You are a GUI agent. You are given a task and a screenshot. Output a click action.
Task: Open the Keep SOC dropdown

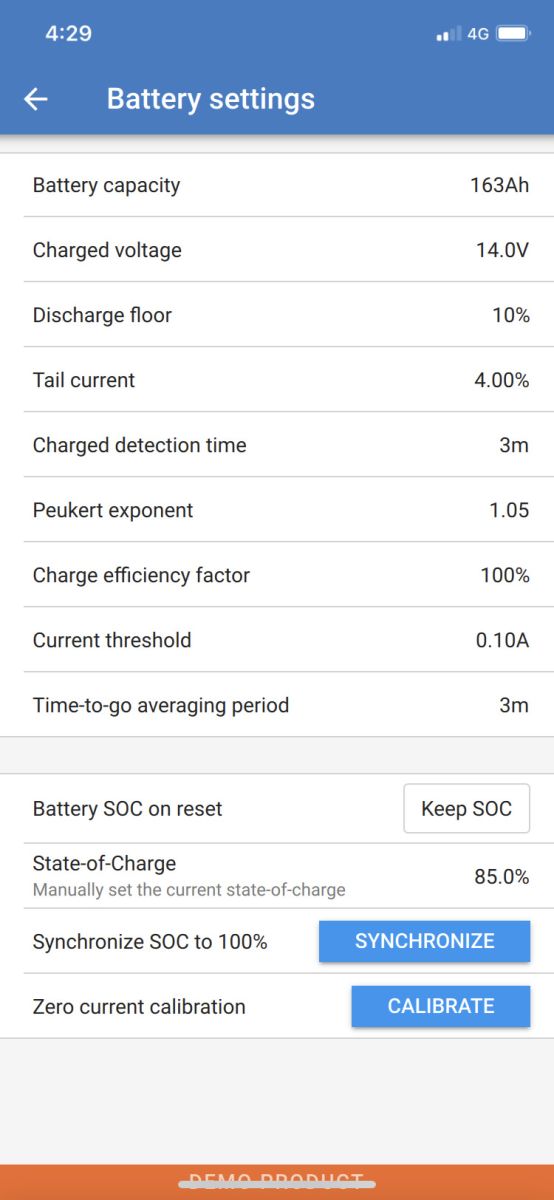pos(467,809)
